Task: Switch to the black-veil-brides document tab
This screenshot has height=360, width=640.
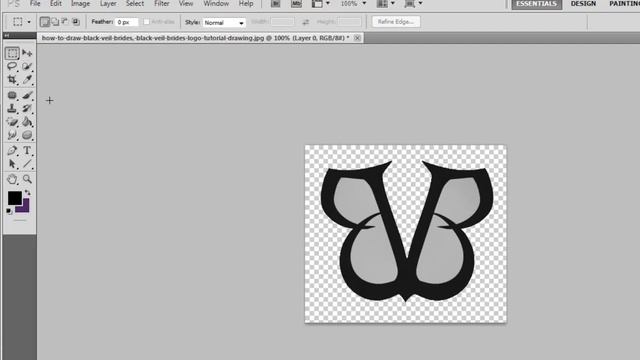Action: tap(195, 38)
